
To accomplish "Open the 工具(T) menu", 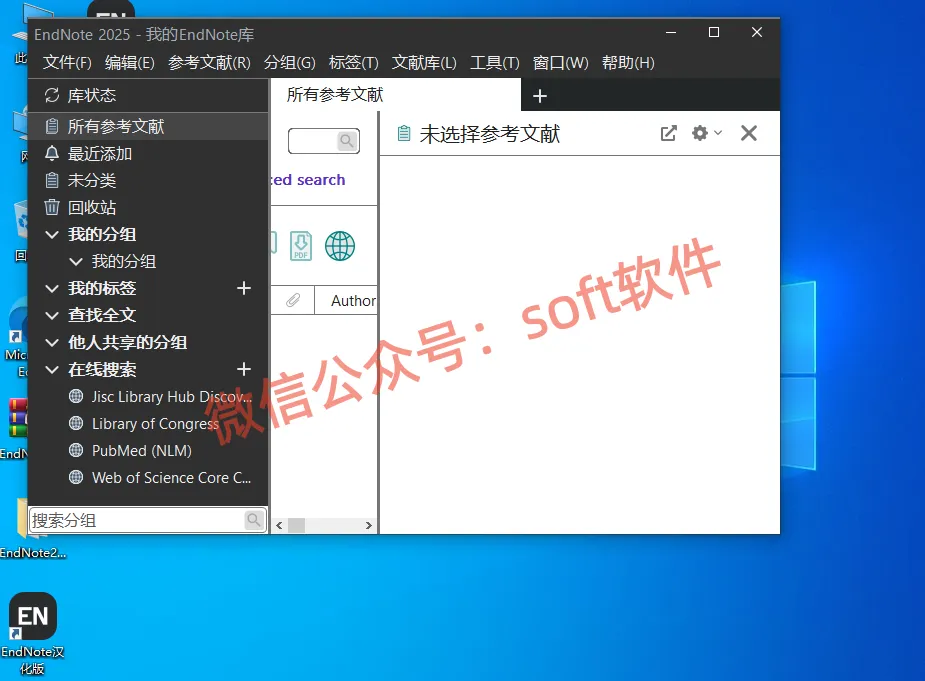I will (494, 63).
